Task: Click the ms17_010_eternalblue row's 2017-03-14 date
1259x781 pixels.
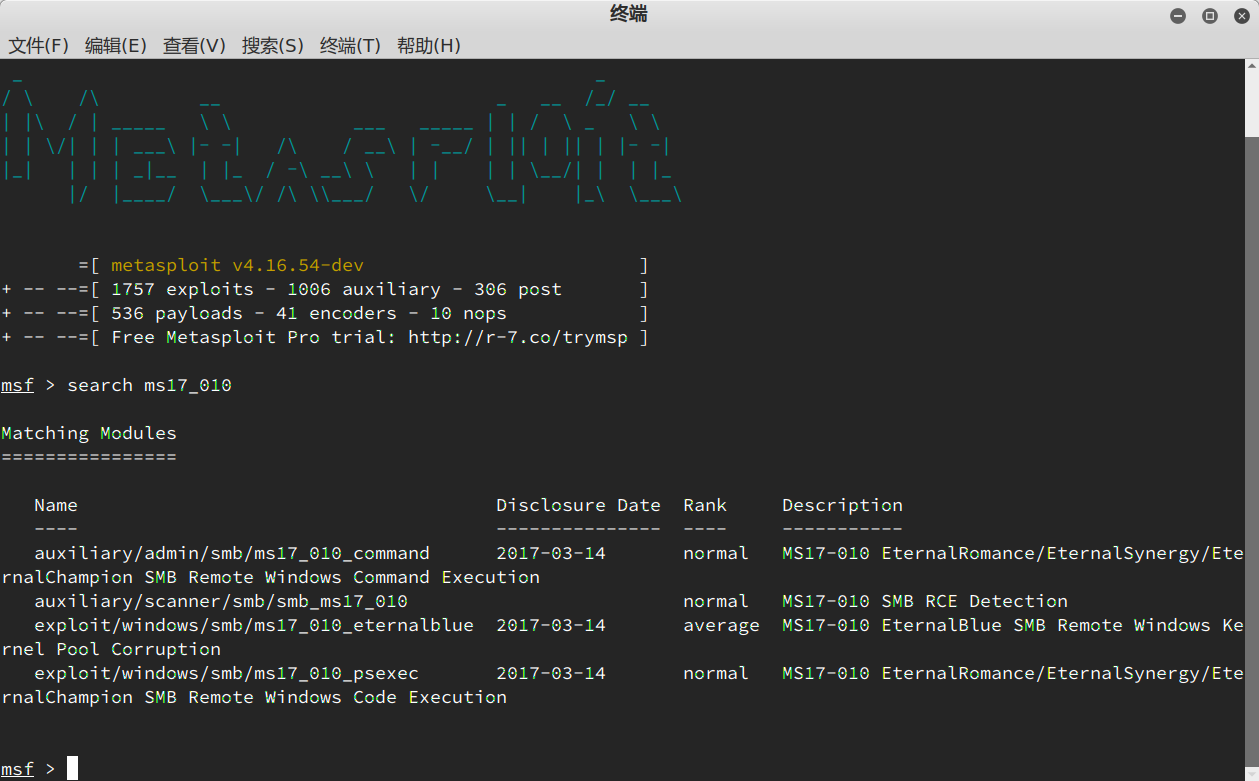Action: (551, 625)
